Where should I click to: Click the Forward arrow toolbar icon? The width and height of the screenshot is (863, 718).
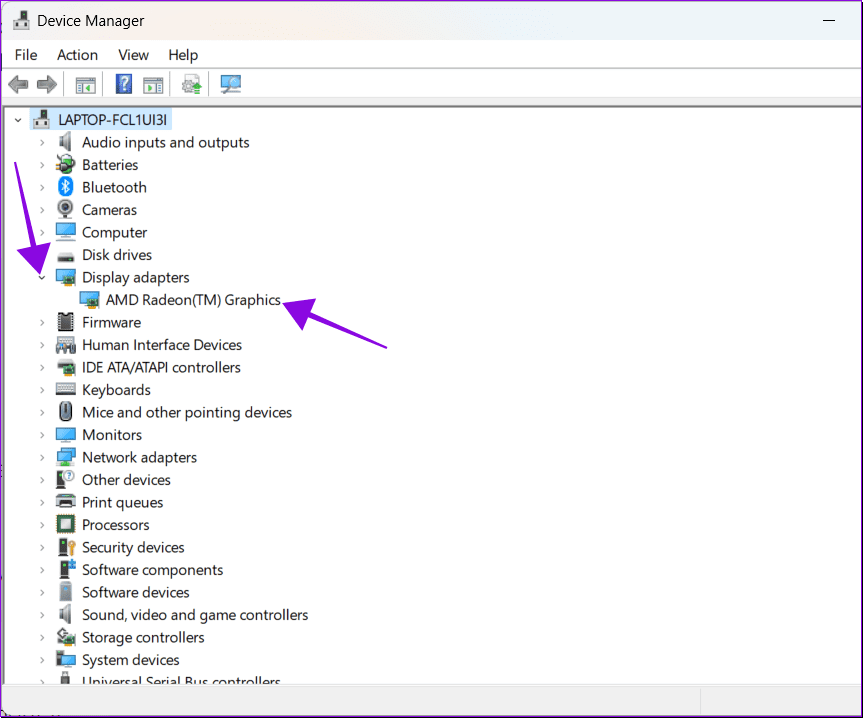click(47, 84)
